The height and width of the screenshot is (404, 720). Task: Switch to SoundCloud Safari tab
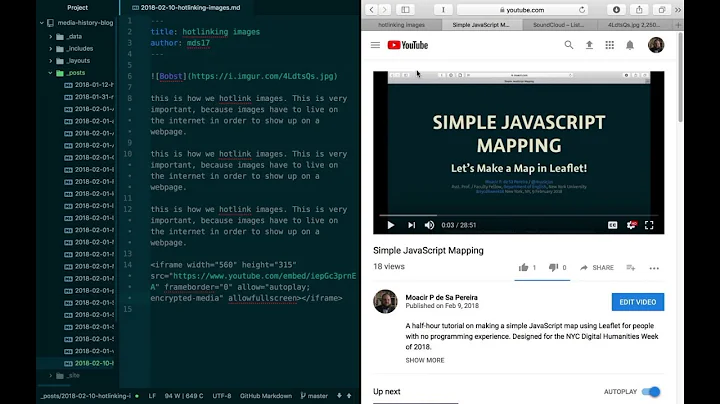point(559,25)
